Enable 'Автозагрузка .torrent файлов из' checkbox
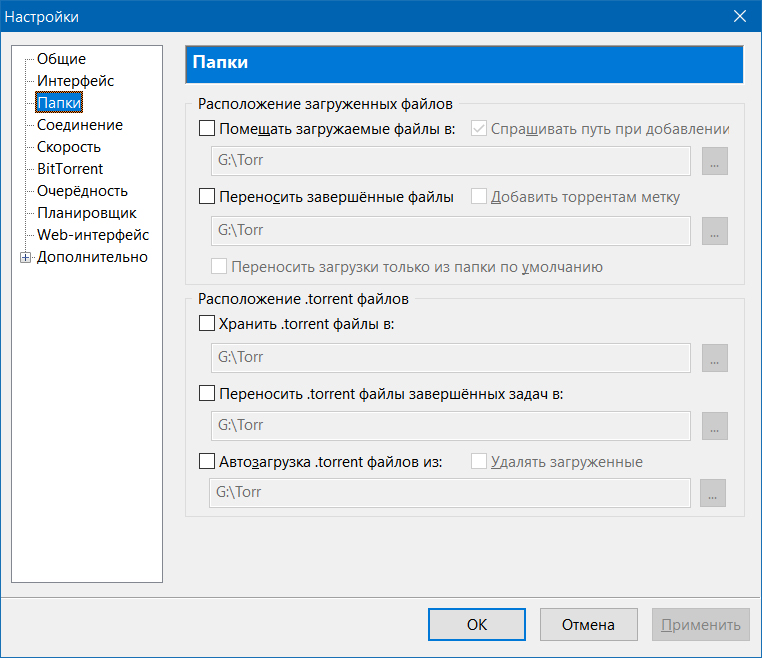The height and width of the screenshot is (658, 762). [207, 462]
